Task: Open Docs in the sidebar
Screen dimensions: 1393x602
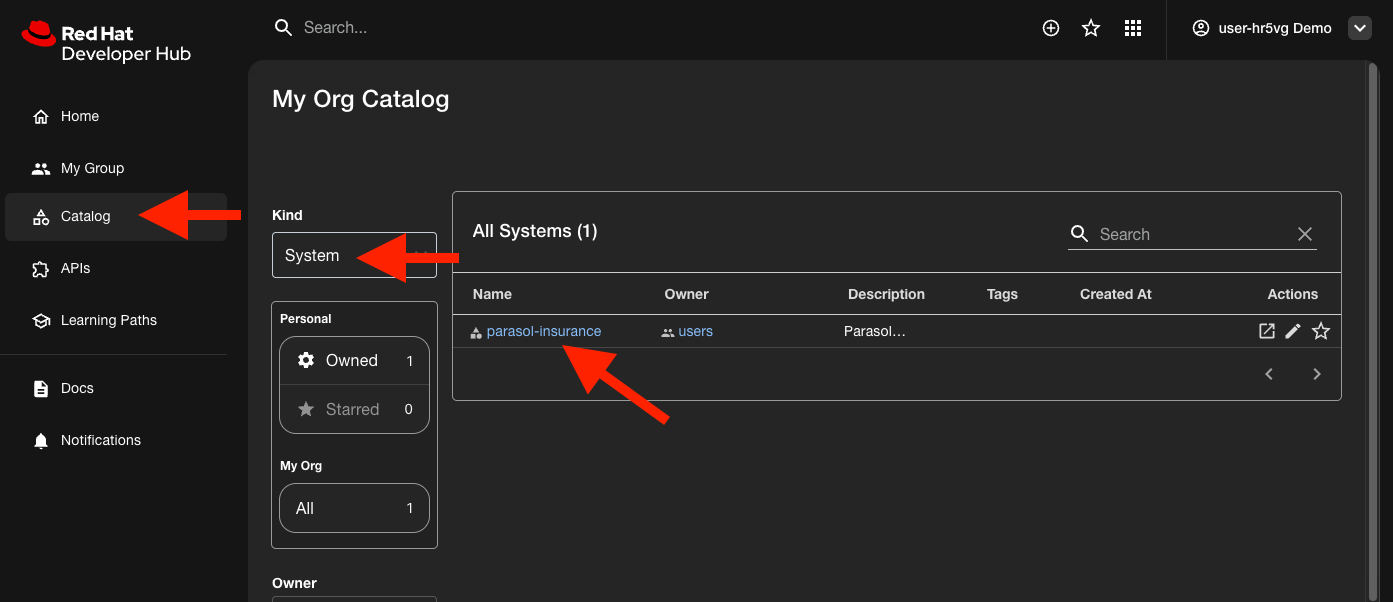Action: [116, 388]
